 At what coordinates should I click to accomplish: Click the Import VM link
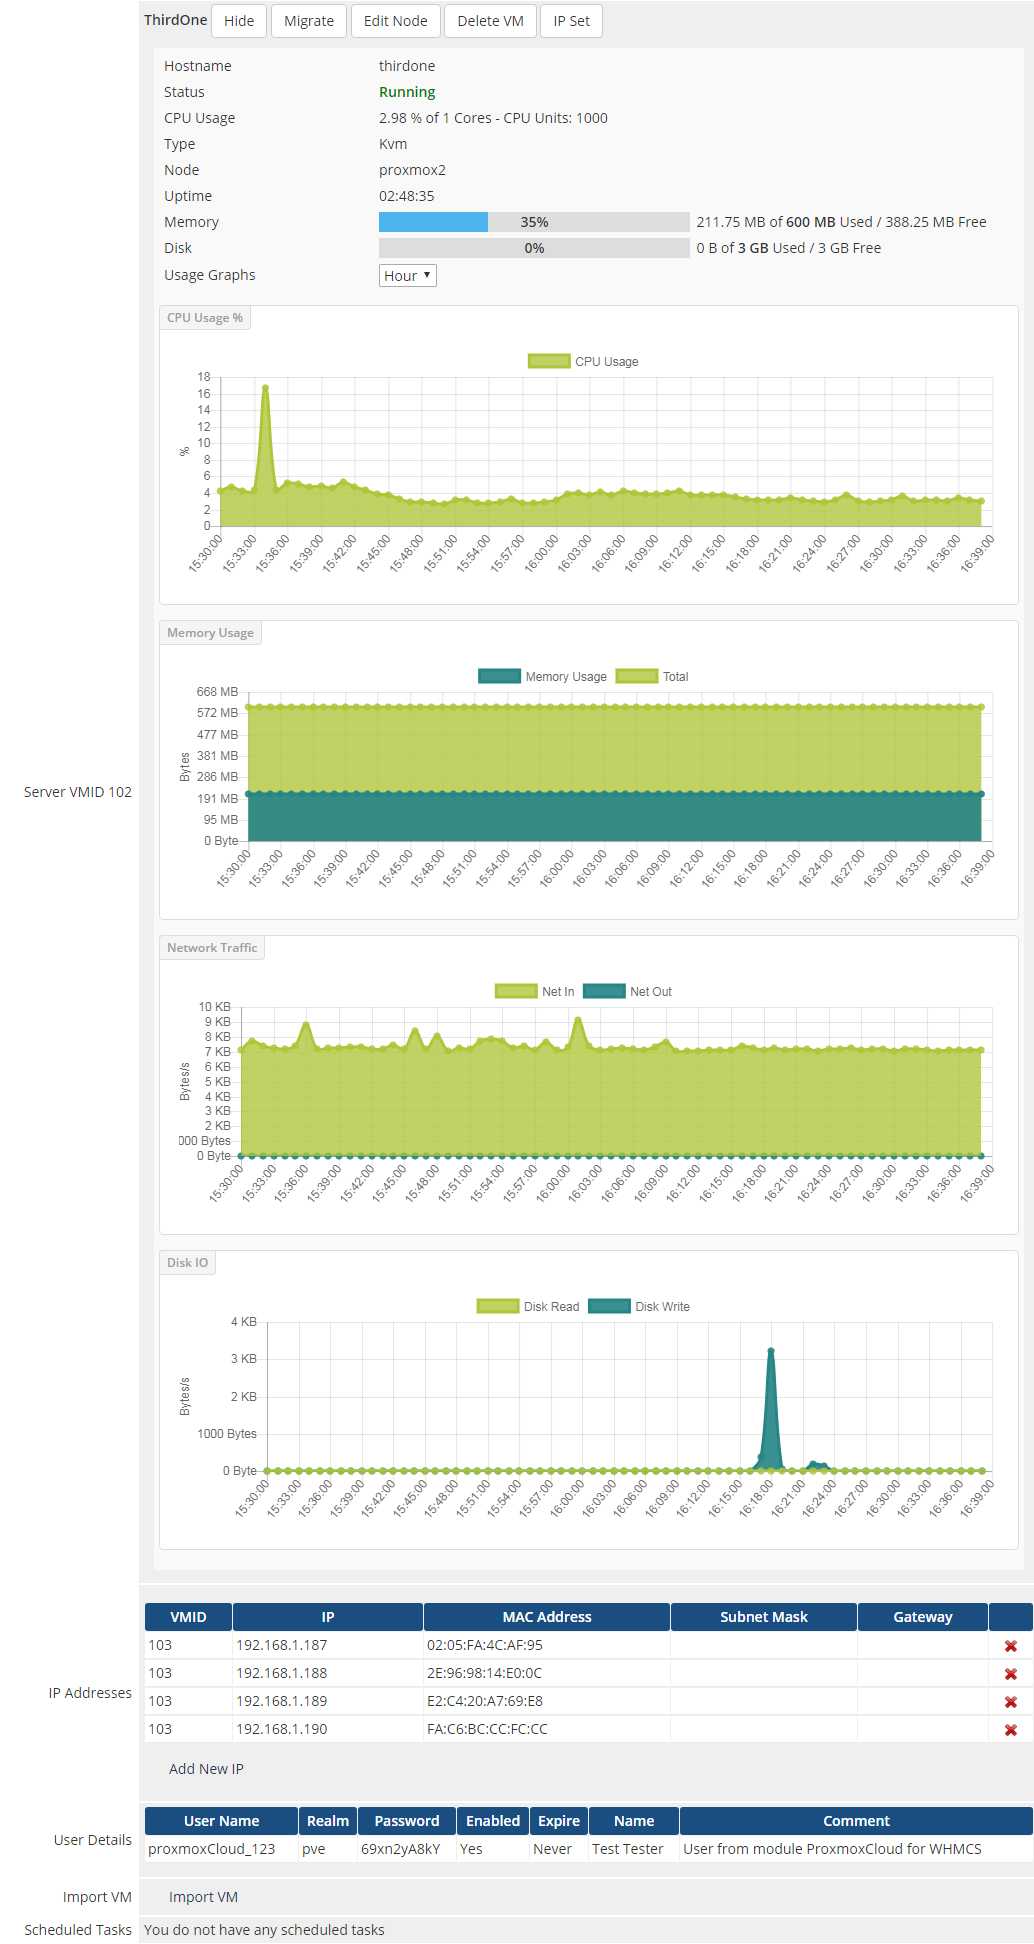click(203, 1897)
